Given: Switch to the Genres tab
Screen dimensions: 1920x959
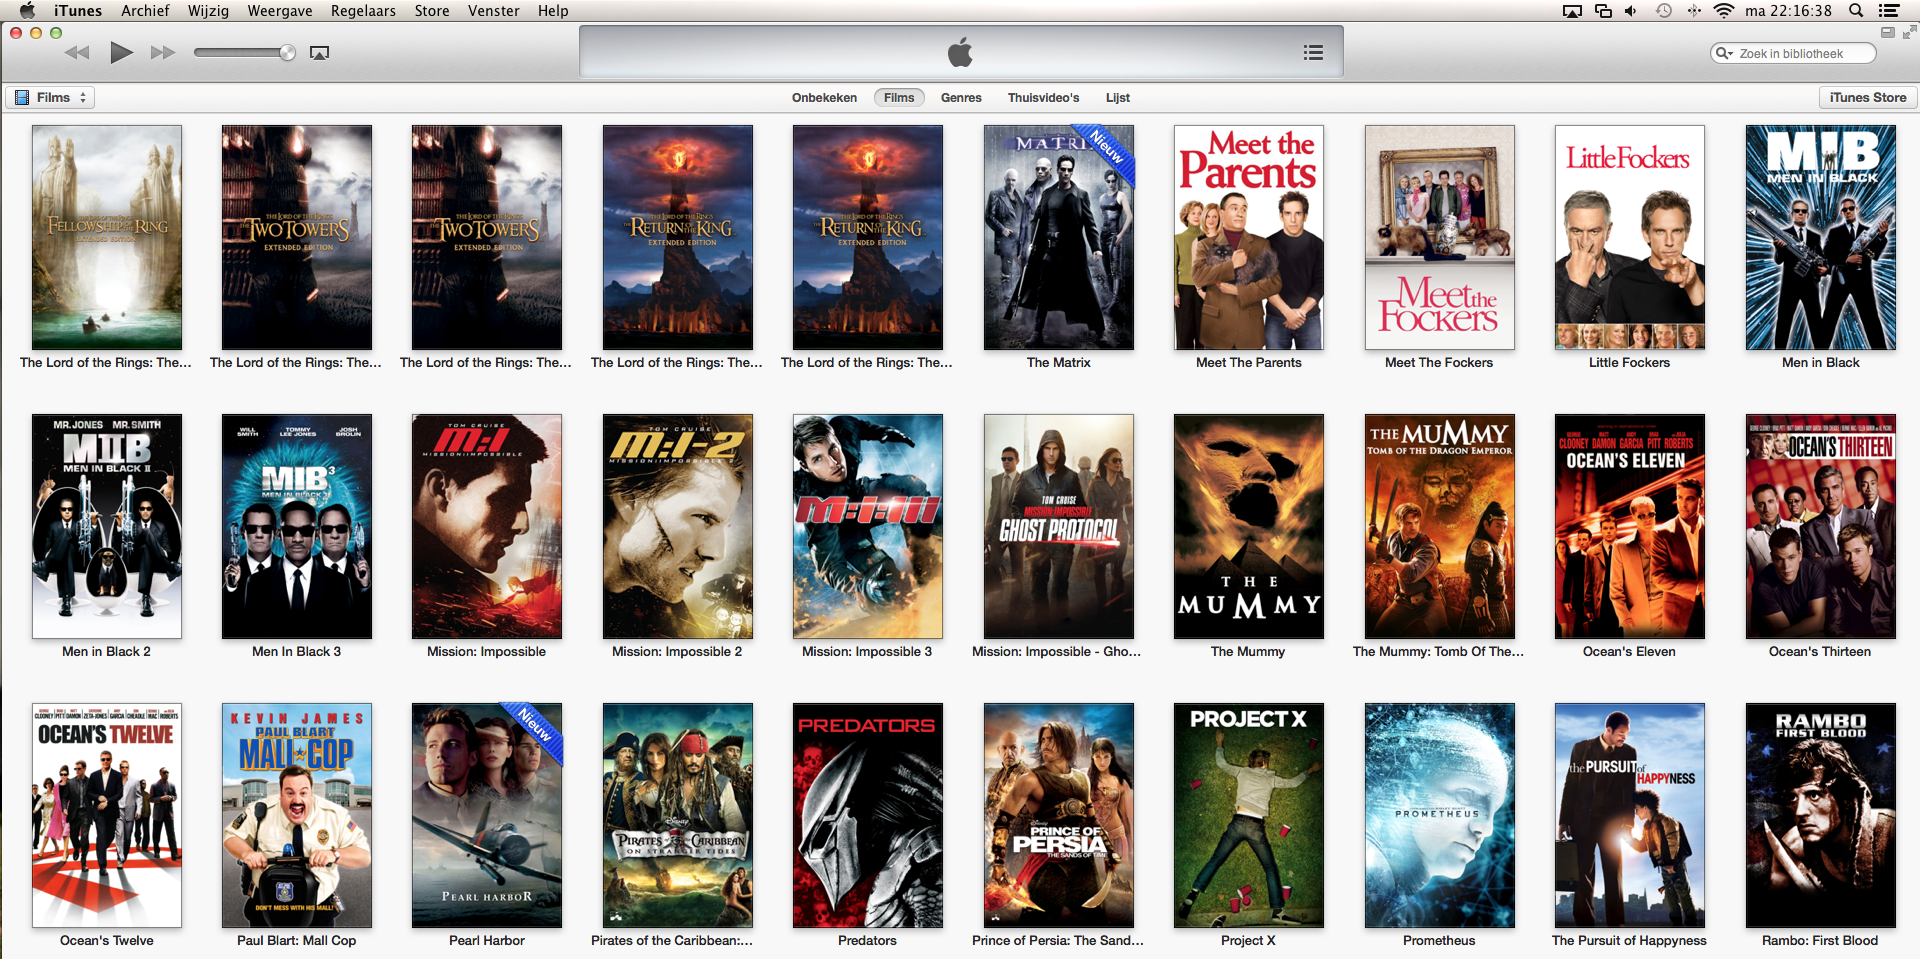Looking at the screenshot, I should point(961,98).
